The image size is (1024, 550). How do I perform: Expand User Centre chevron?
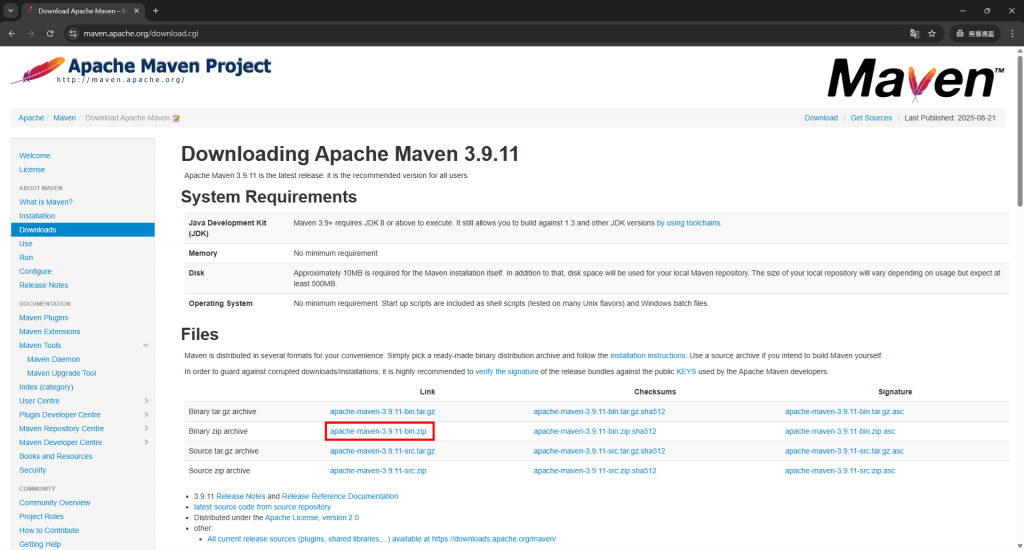146,400
